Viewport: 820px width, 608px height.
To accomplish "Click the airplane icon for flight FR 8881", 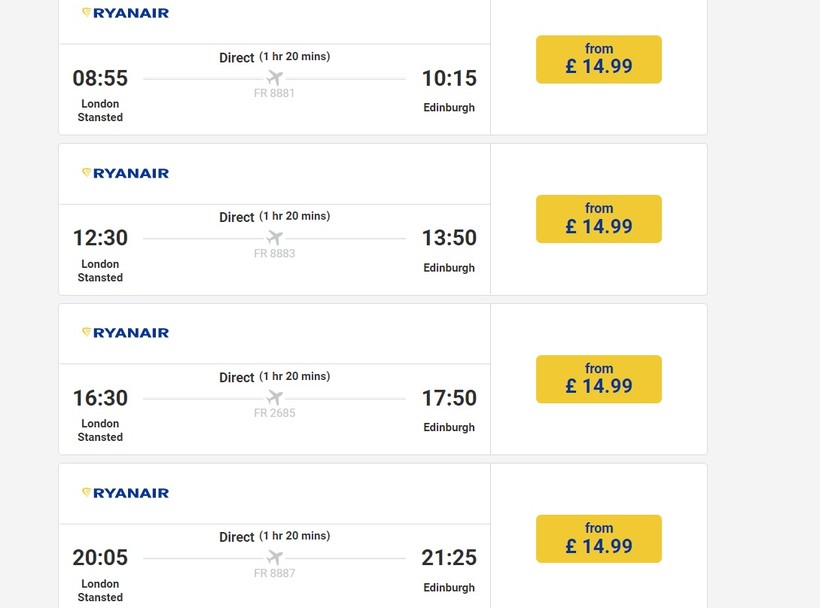I will tap(275, 78).
